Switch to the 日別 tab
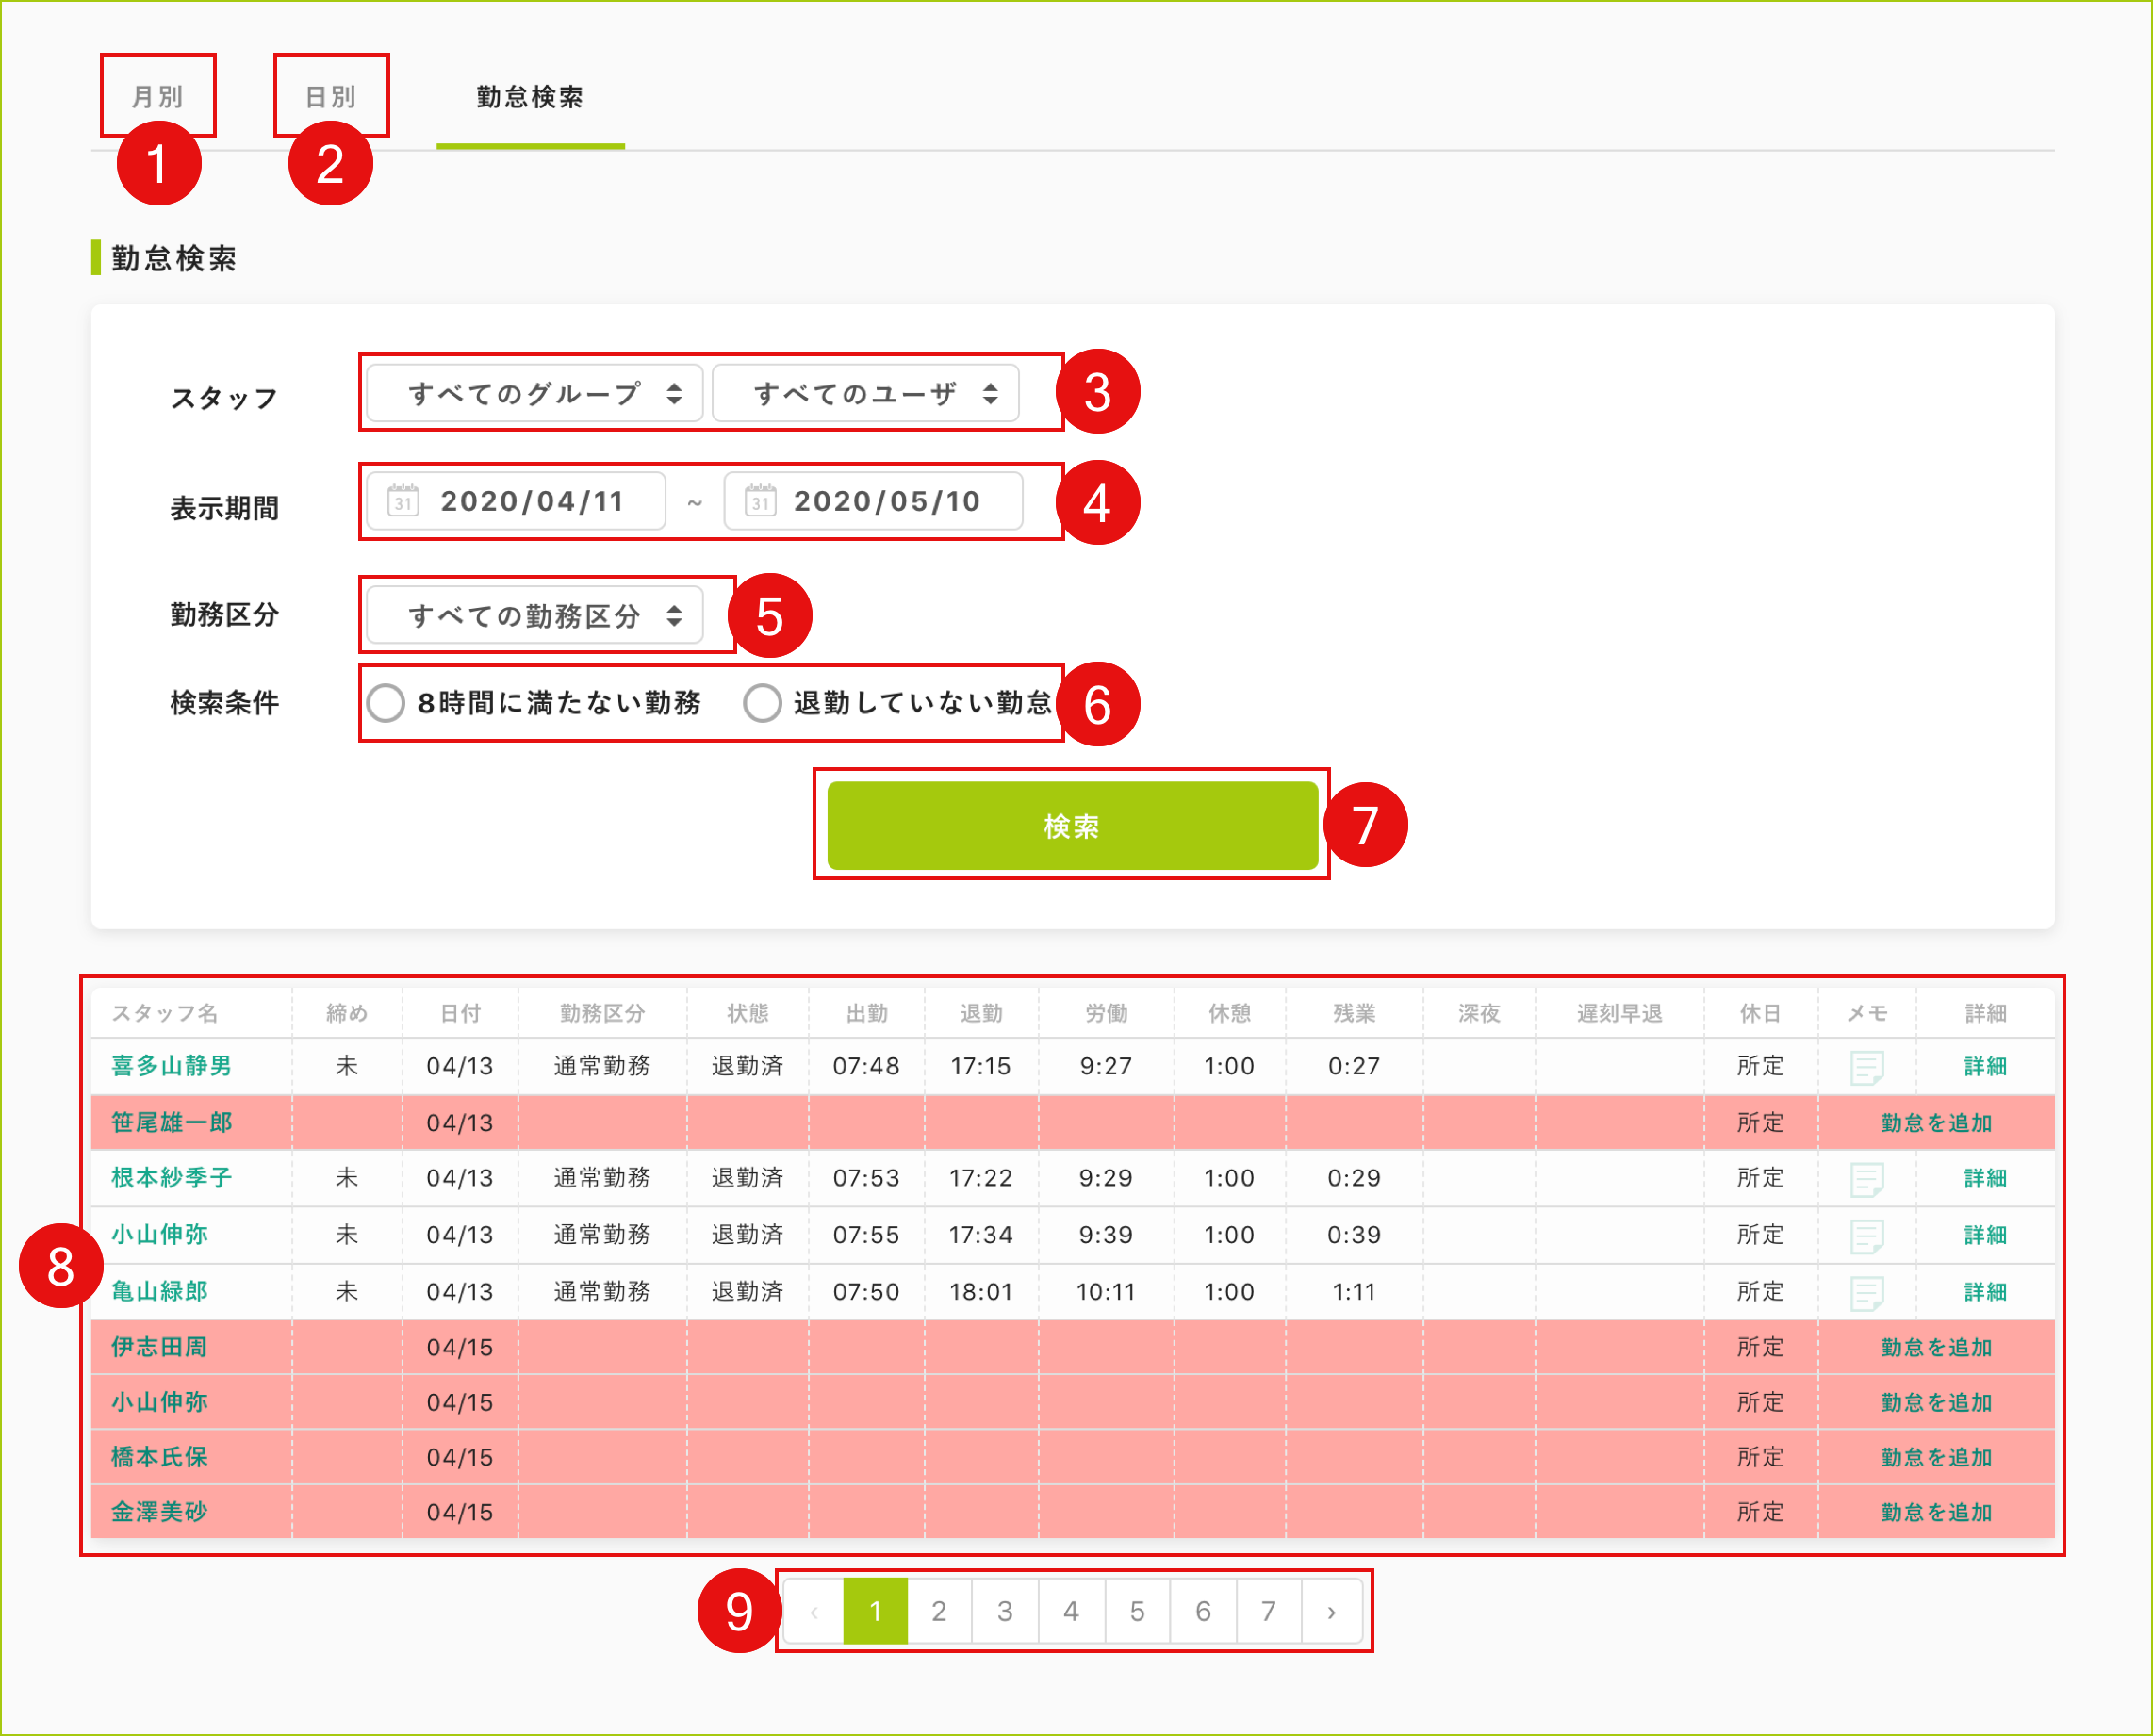The height and width of the screenshot is (1736, 2153). click(x=331, y=97)
